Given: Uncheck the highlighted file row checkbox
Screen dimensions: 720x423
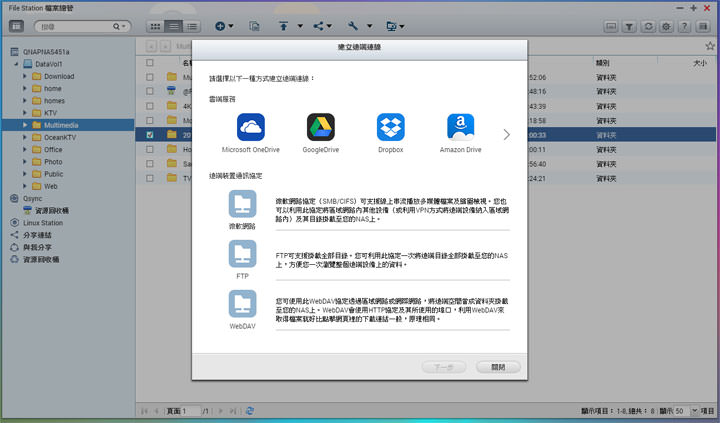Looking at the screenshot, I should pos(150,133).
